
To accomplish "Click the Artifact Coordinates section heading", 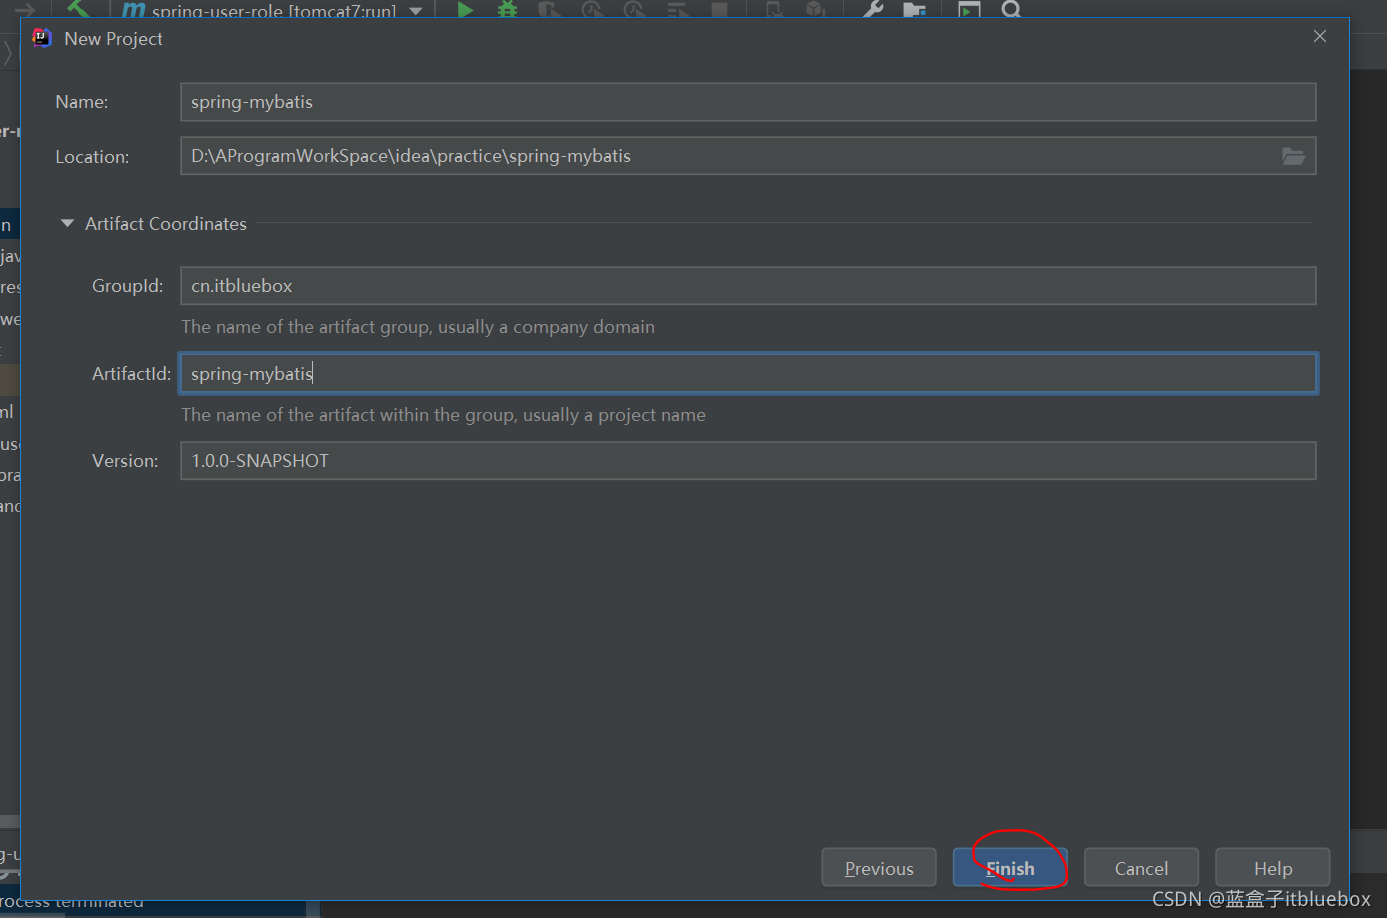I will (166, 224).
